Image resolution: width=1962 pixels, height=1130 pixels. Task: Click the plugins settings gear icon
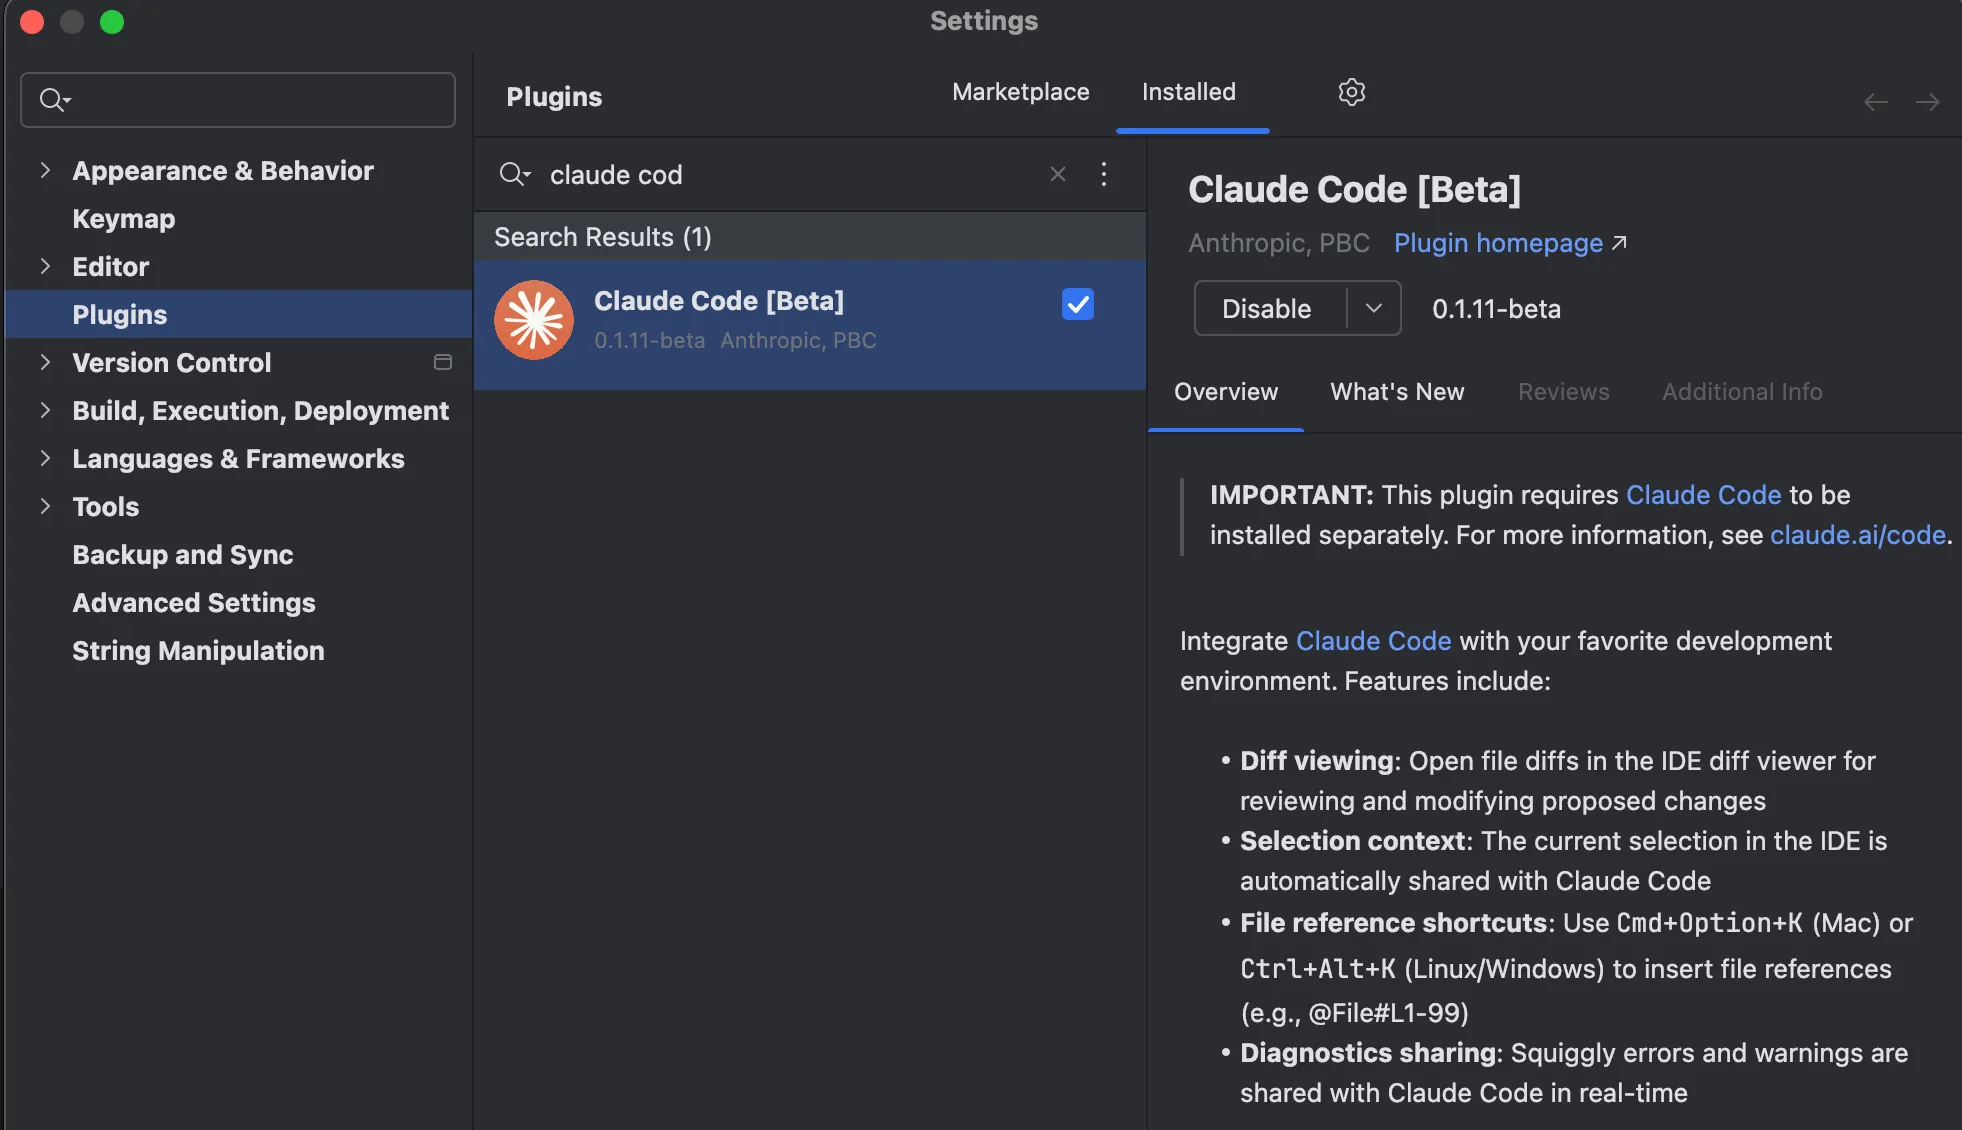click(1351, 92)
